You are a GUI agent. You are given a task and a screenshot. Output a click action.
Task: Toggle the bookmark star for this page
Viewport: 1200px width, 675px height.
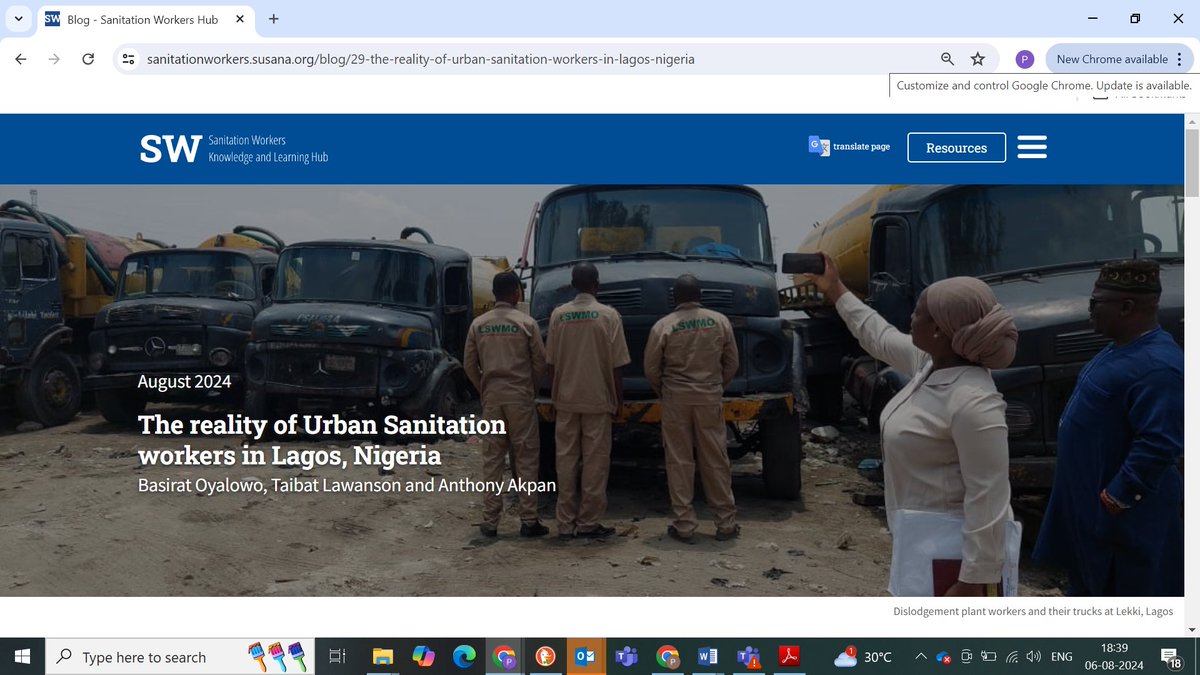click(977, 59)
